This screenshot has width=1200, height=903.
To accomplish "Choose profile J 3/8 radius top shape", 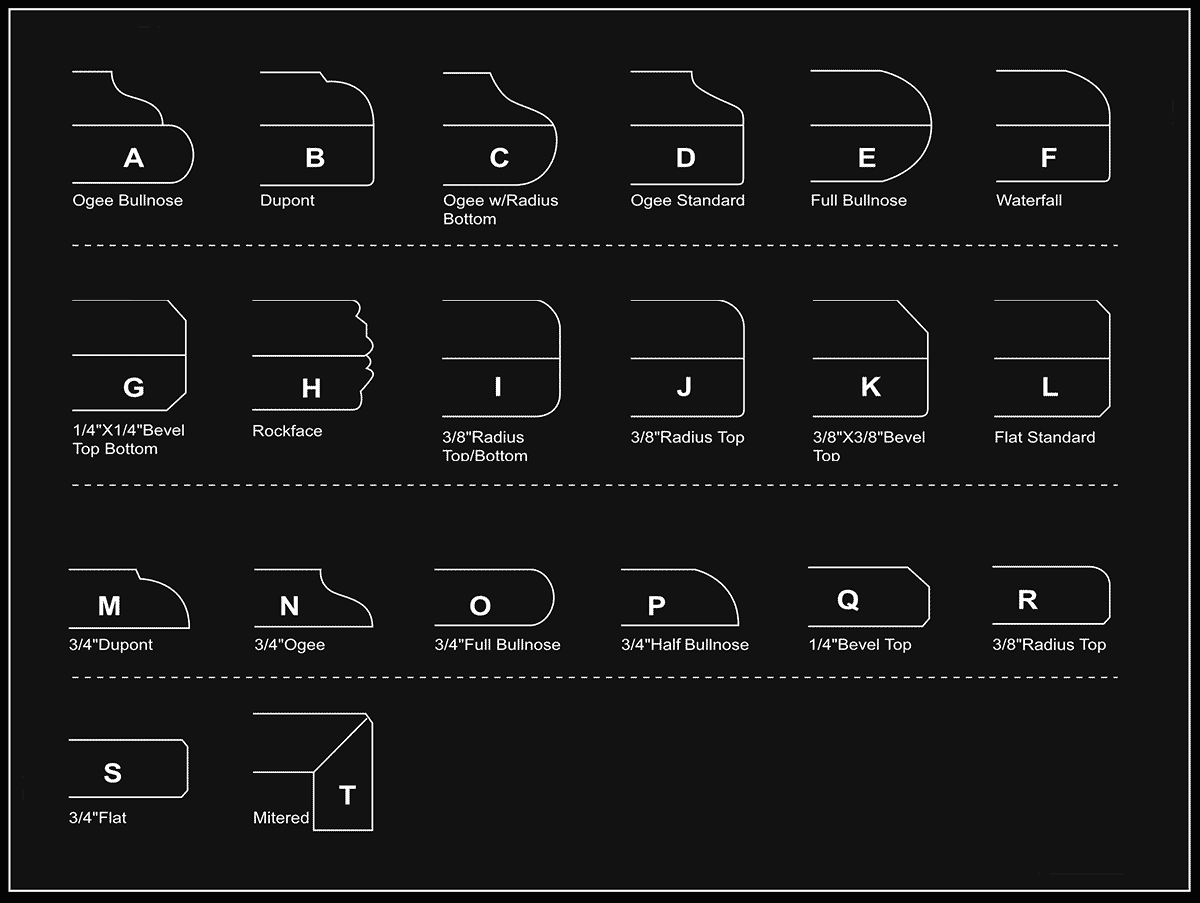I will click(x=687, y=358).
